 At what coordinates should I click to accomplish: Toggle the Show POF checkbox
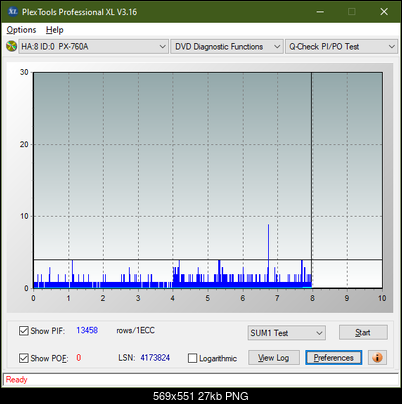[24, 358]
